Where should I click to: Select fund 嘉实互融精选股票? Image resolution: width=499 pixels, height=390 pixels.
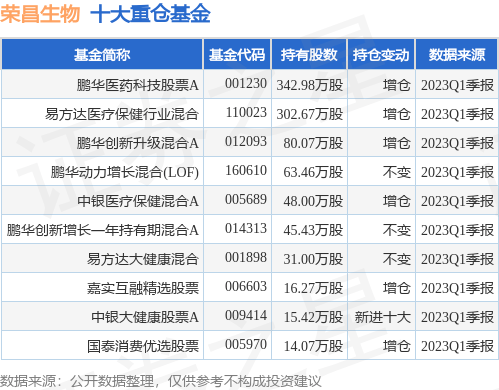click(143, 288)
